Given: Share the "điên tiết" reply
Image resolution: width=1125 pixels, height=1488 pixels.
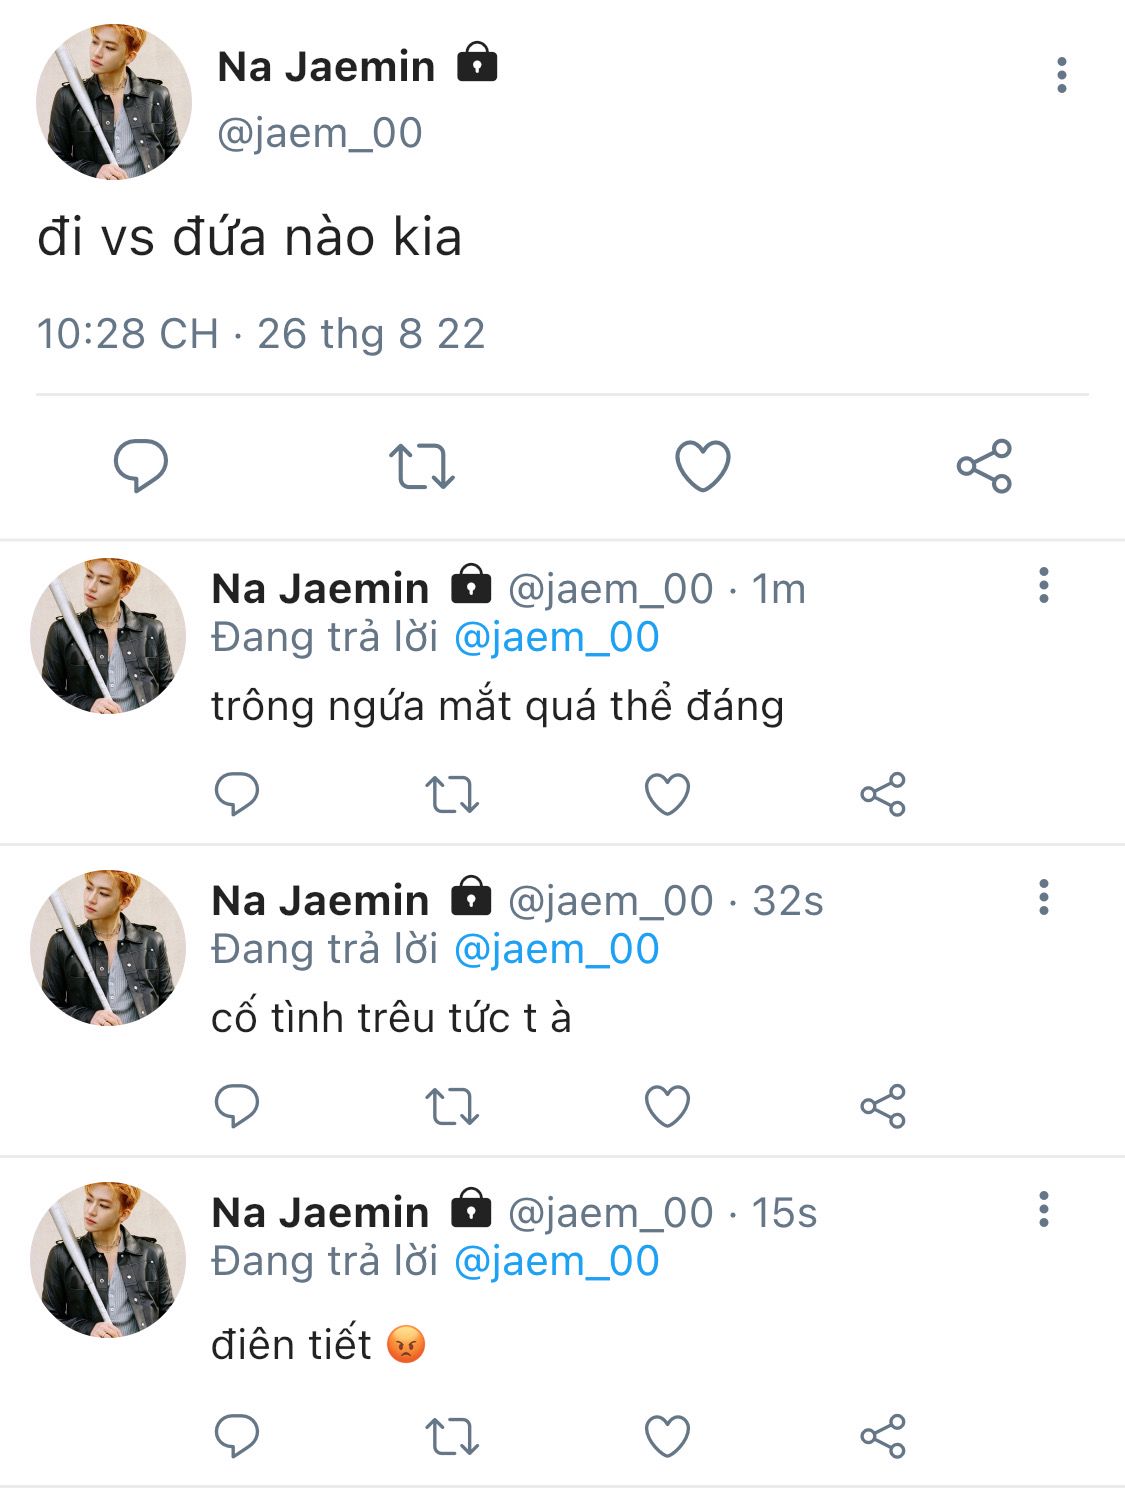Looking at the screenshot, I should [883, 1437].
